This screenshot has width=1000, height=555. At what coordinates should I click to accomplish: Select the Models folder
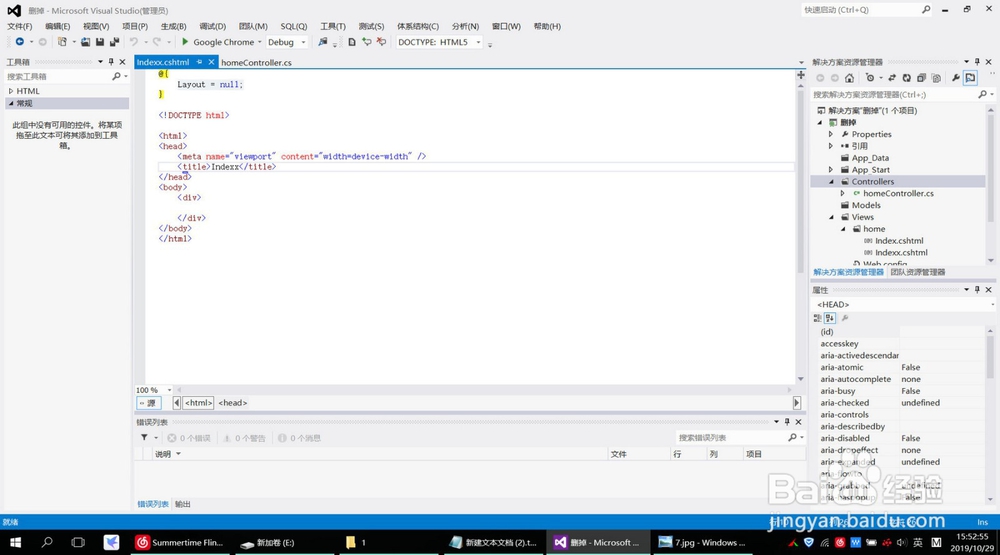866,205
